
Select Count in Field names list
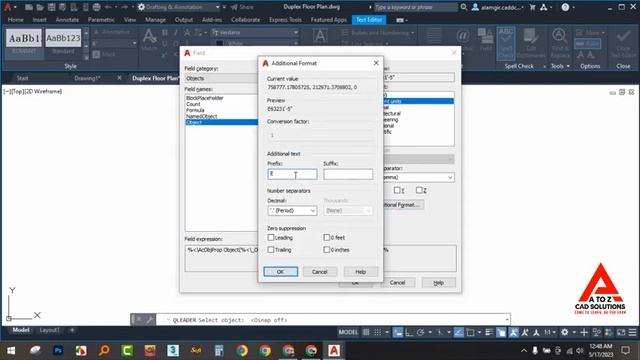193,104
